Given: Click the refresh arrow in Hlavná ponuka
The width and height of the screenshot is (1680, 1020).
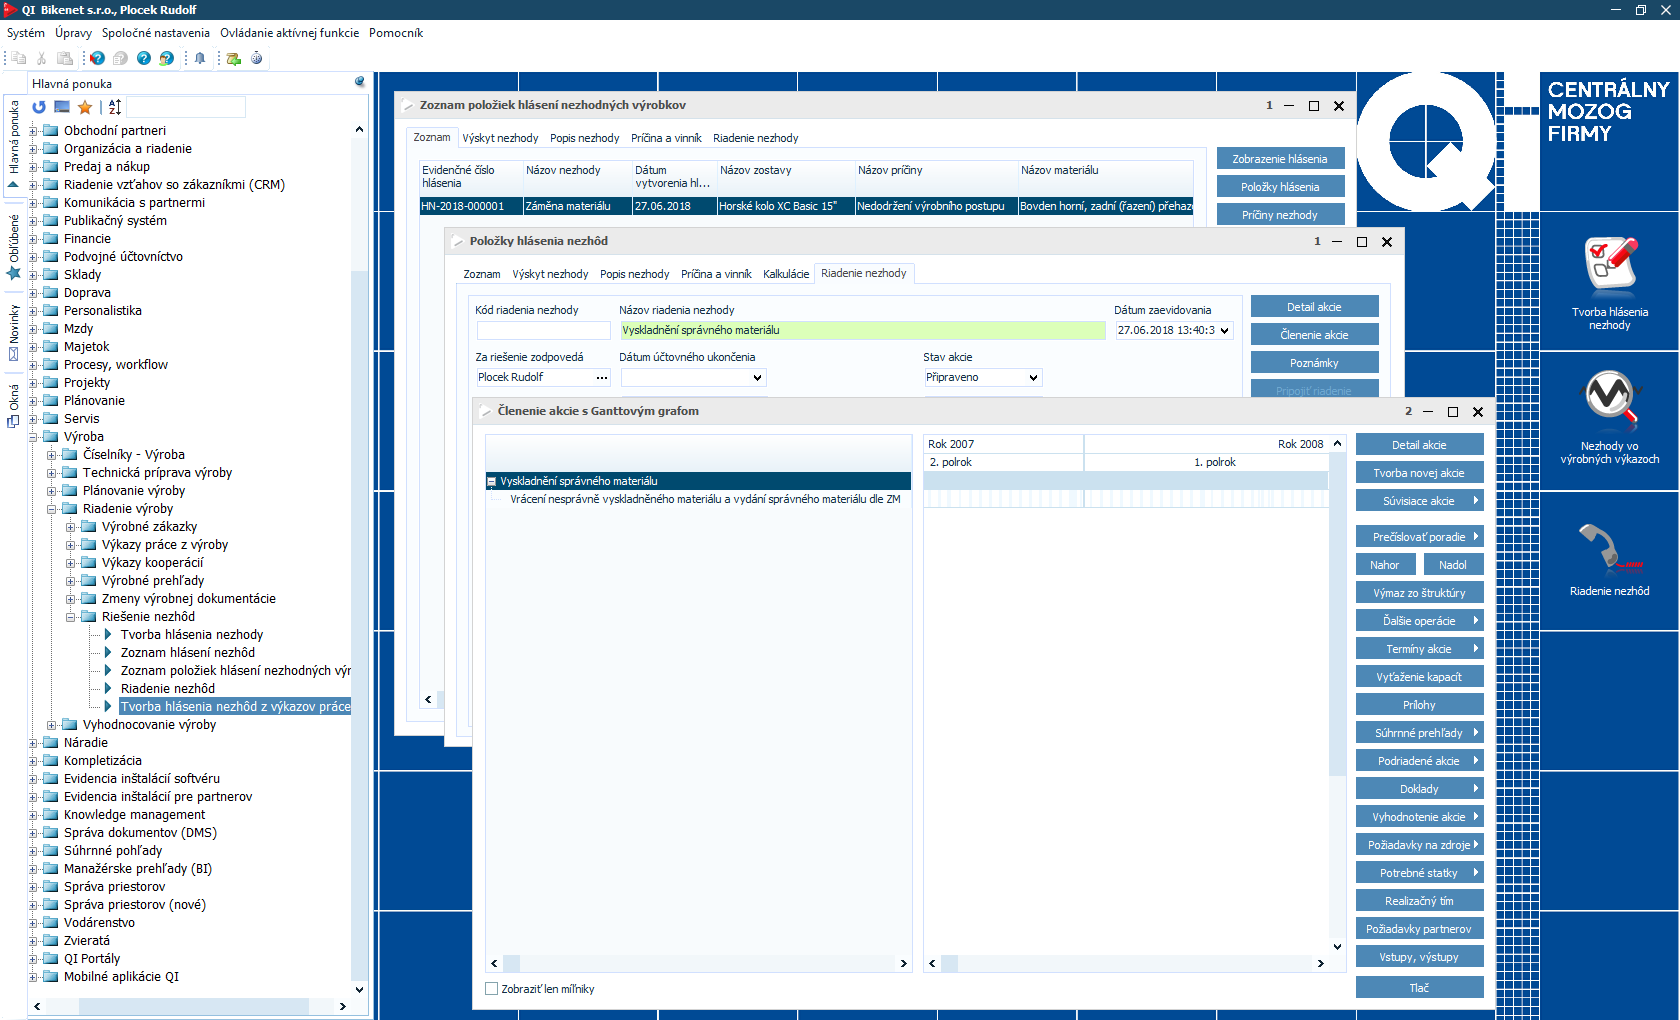Looking at the screenshot, I should (39, 107).
